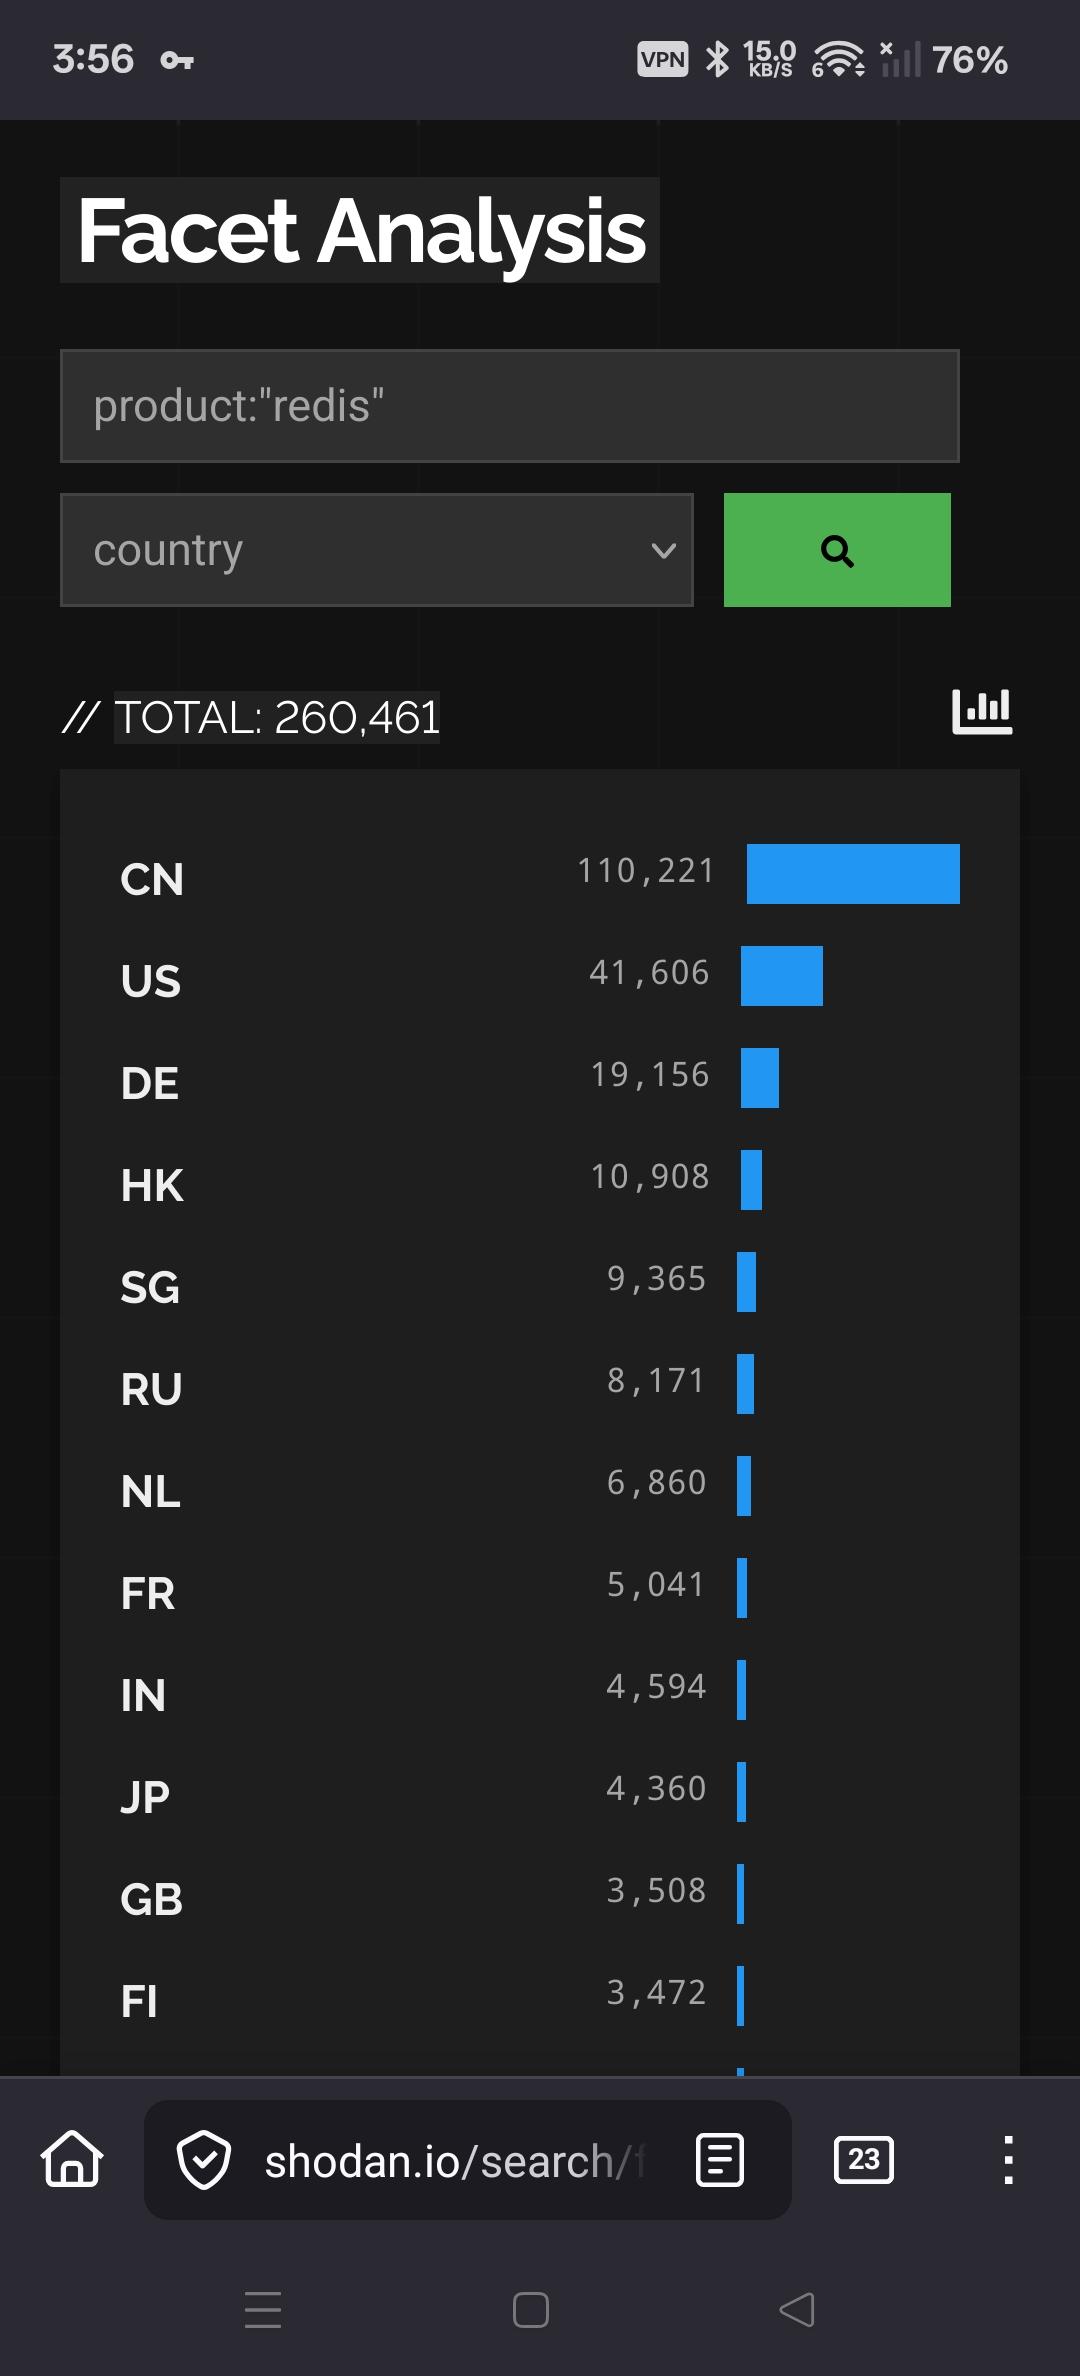Open the Android recent apps menu
This screenshot has width=1080, height=2376.
(263, 2310)
